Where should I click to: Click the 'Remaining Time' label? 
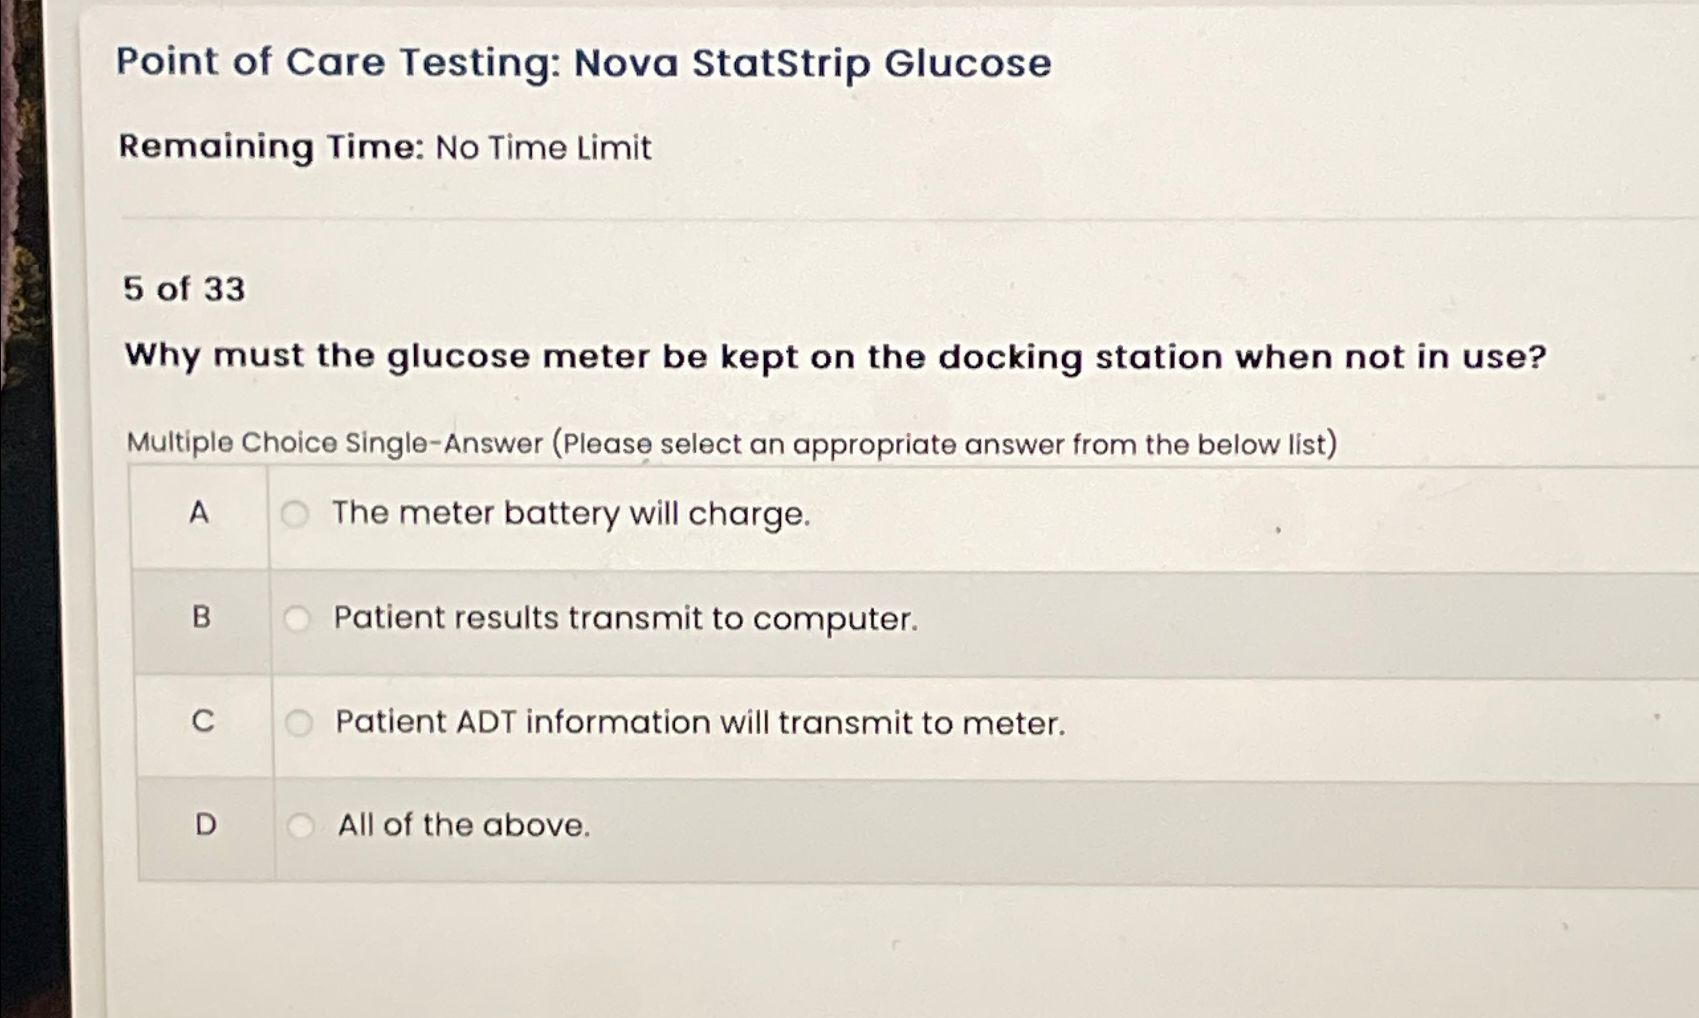point(272,147)
